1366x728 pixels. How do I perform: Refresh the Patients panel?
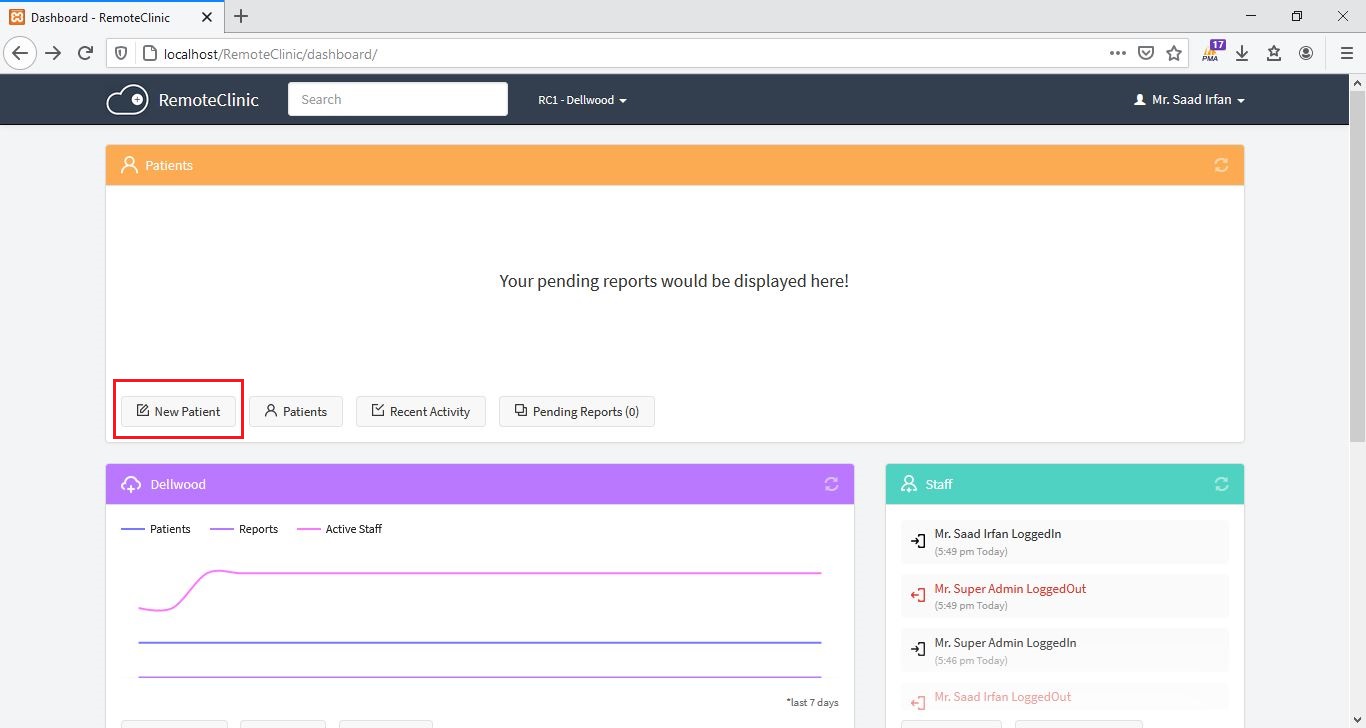pyautogui.click(x=1221, y=164)
